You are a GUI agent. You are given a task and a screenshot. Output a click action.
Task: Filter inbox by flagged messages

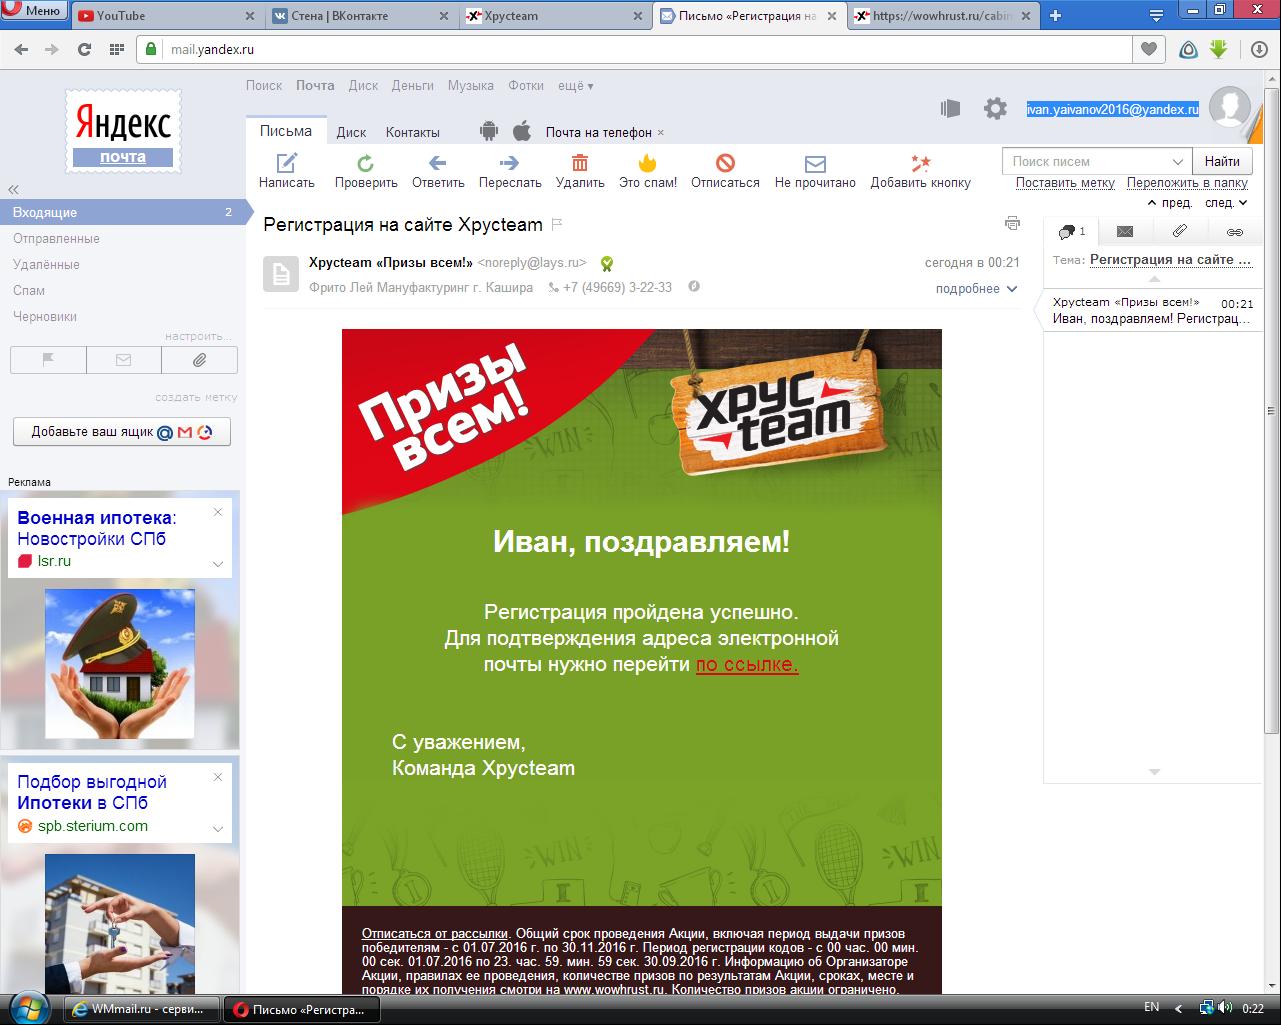point(48,360)
